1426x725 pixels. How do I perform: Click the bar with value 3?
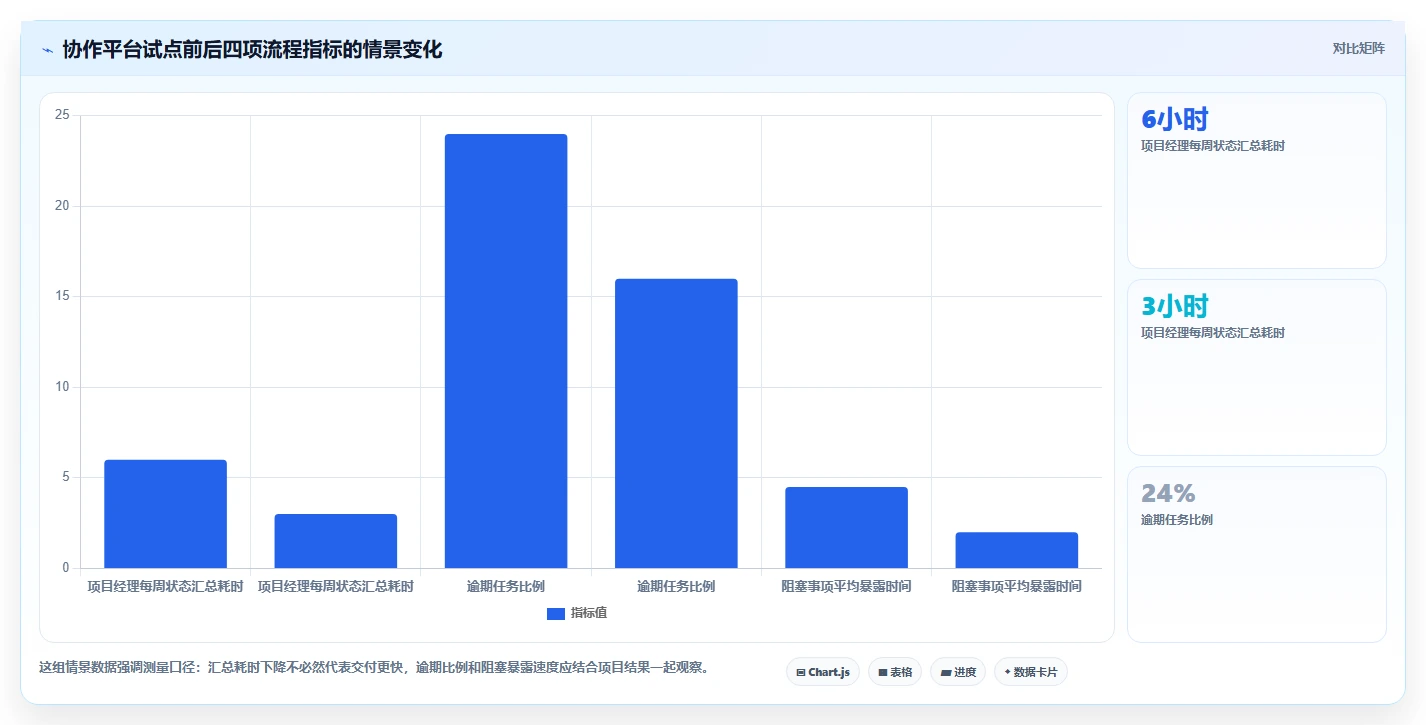click(336, 541)
